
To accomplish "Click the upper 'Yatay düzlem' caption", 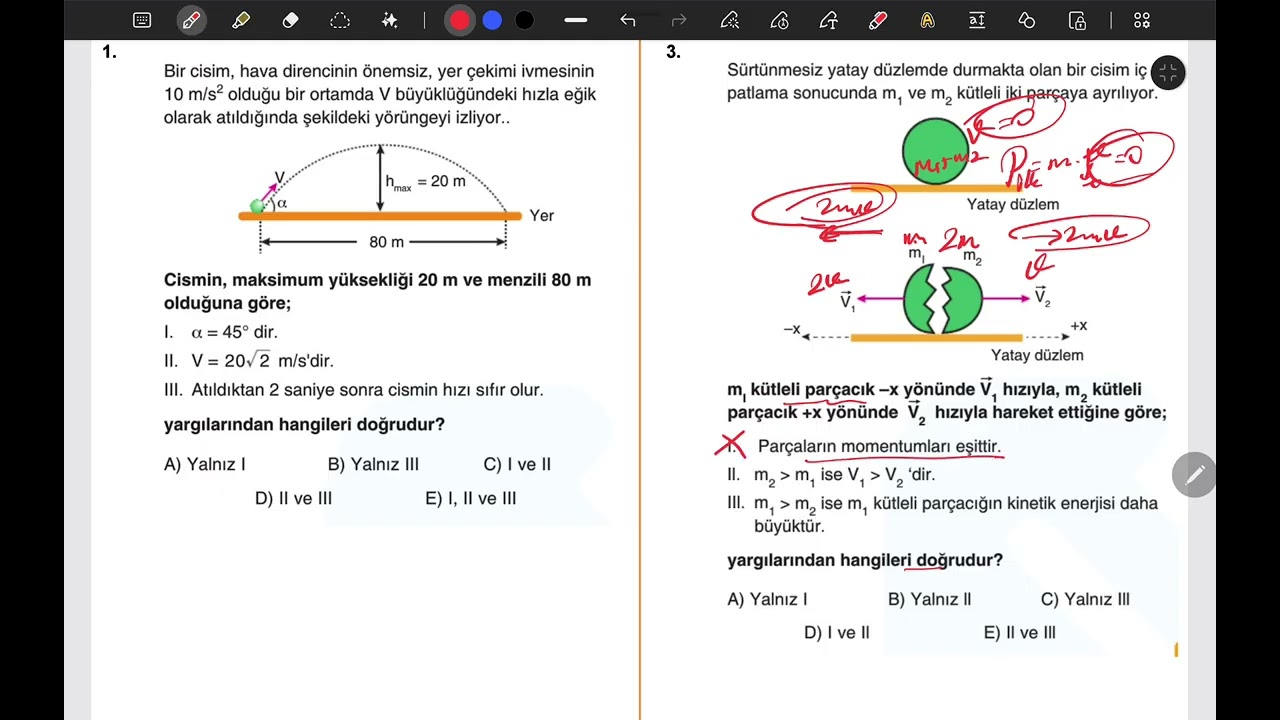I will pyautogui.click(x=1012, y=204).
